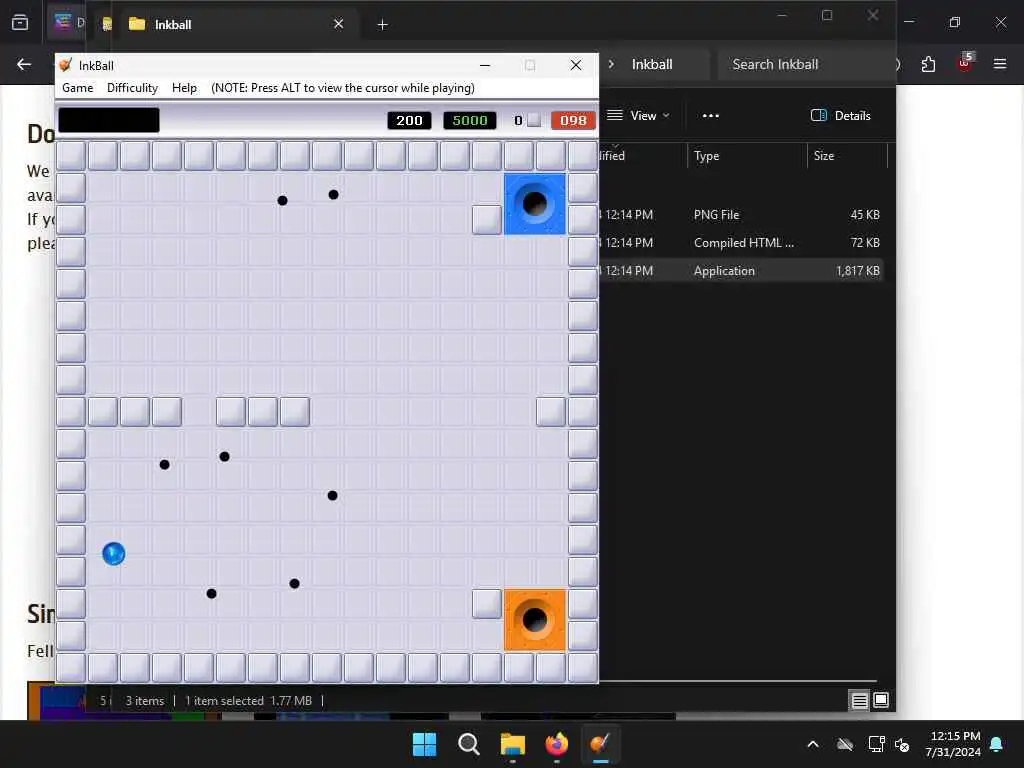
Task: Click the gray block counter icon
Action: point(534,120)
